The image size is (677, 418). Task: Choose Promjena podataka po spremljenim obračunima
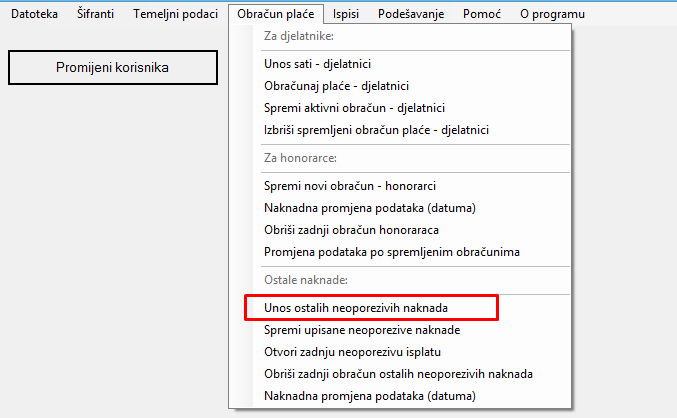click(391, 251)
